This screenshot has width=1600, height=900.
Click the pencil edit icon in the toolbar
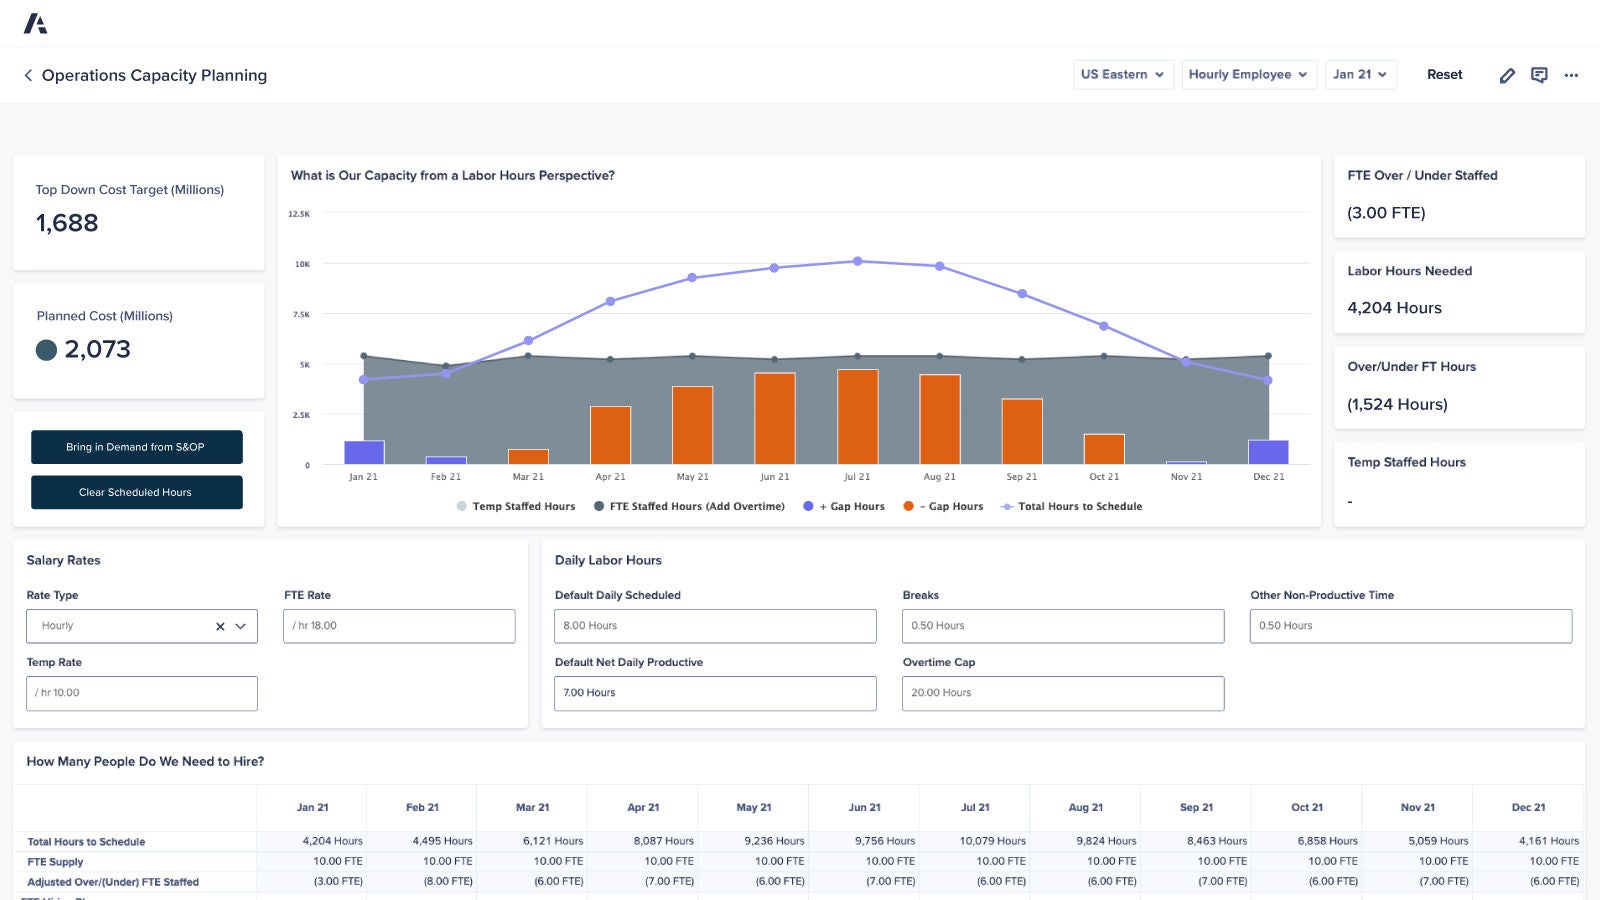(1507, 75)
